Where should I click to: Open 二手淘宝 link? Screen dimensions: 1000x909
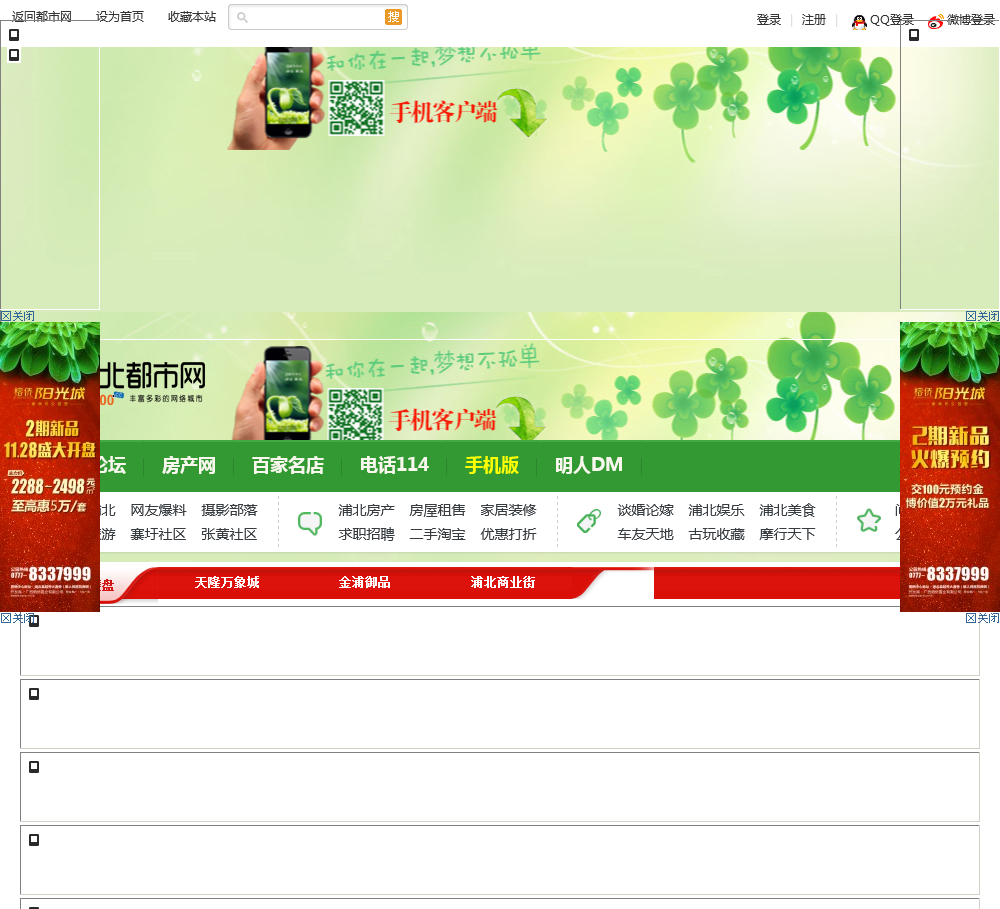point(437,534)
